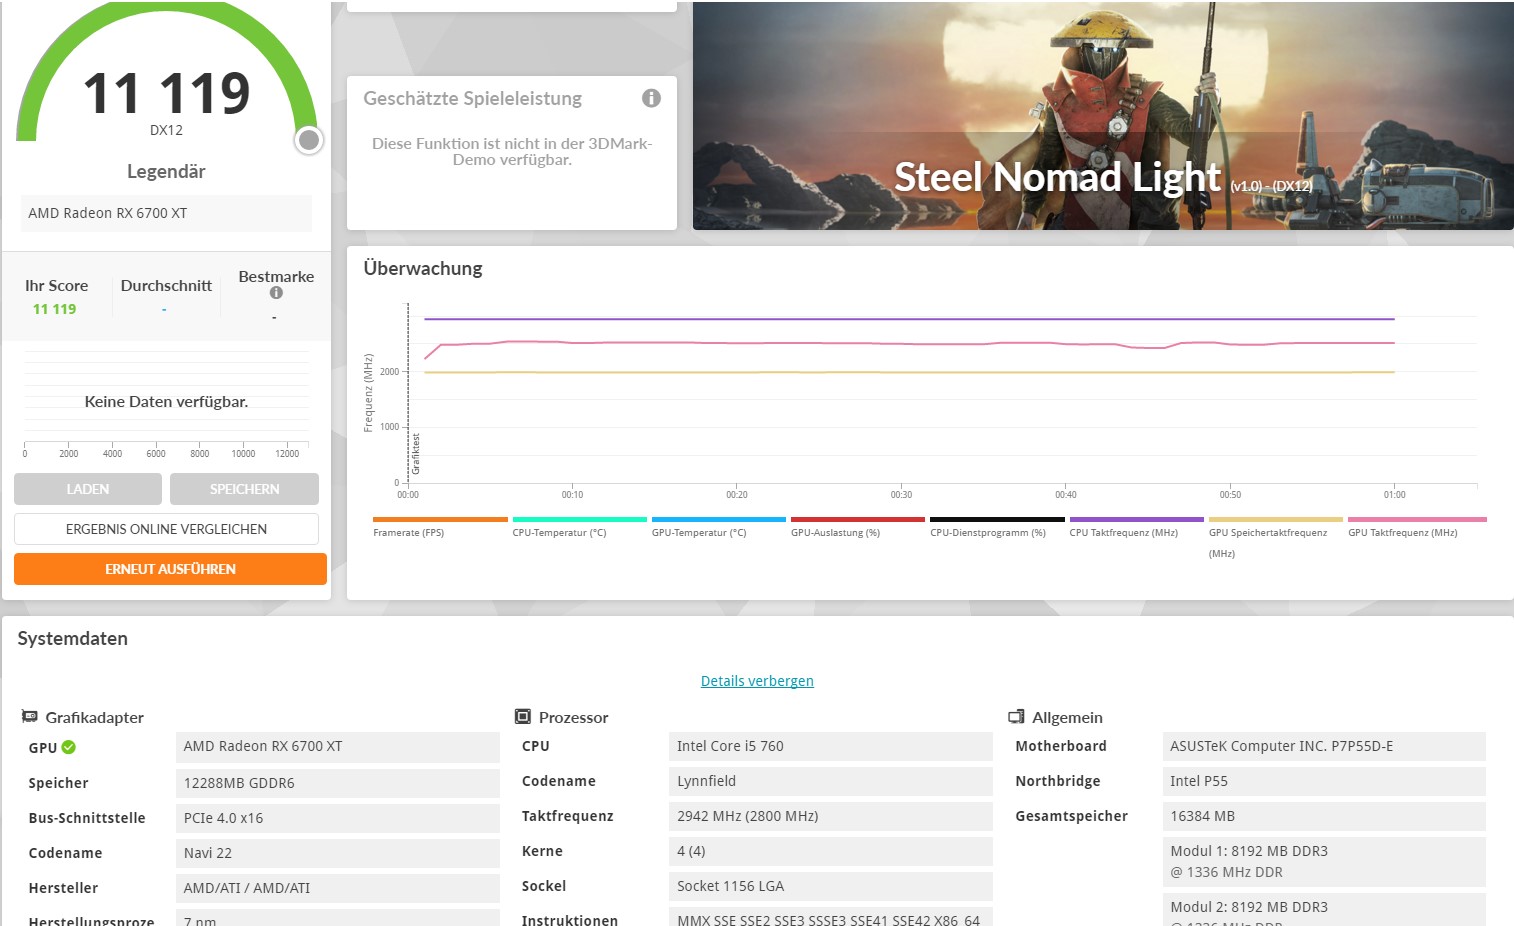Image resolution: width=1514 pixels, height=926 pixels.
Task: Click the Gesamtspeicher label
Action: click(x=1071, y=816)
